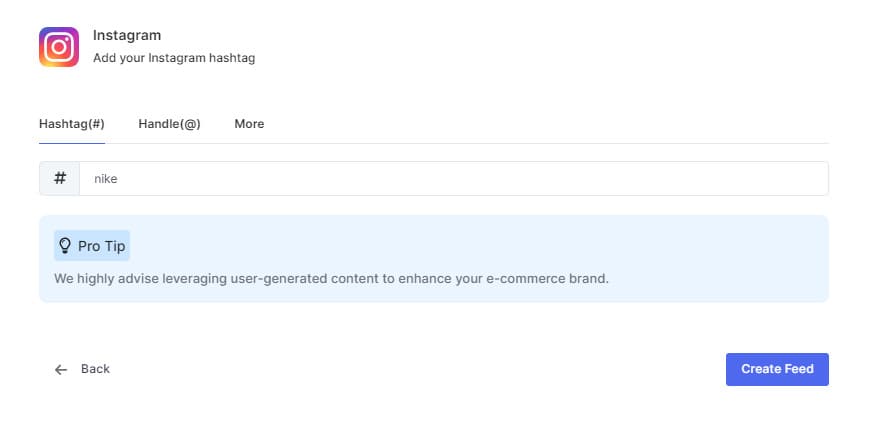Click the left arrow beside Back
Image resolution: width=880 pixels, height=422 pixels.
click(x=61, y=369)
